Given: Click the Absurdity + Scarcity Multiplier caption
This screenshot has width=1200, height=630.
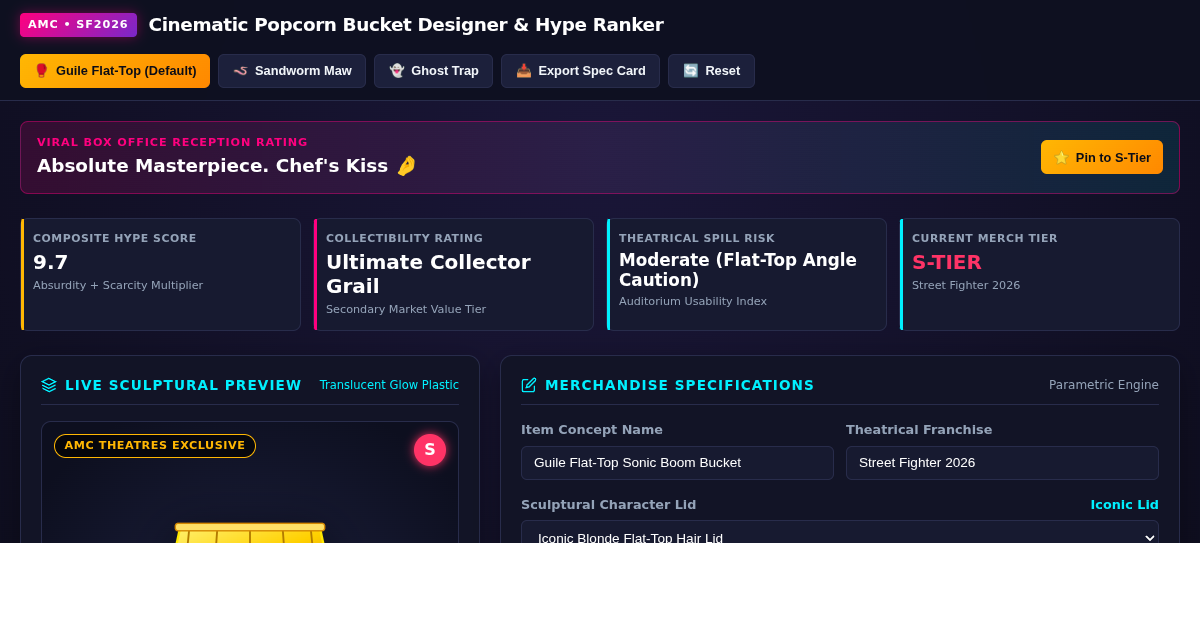Looking at the screenshot, I should [118, 286].
